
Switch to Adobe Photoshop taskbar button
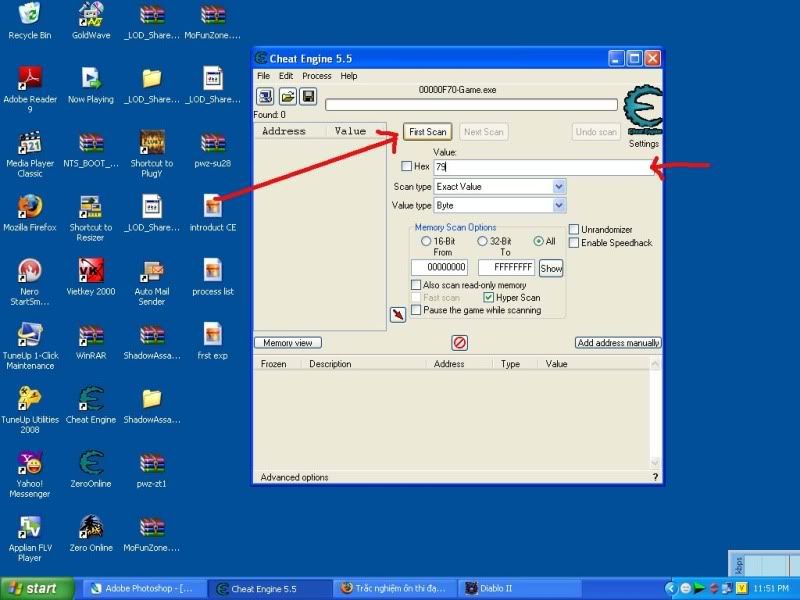click(x=144, y=589)
